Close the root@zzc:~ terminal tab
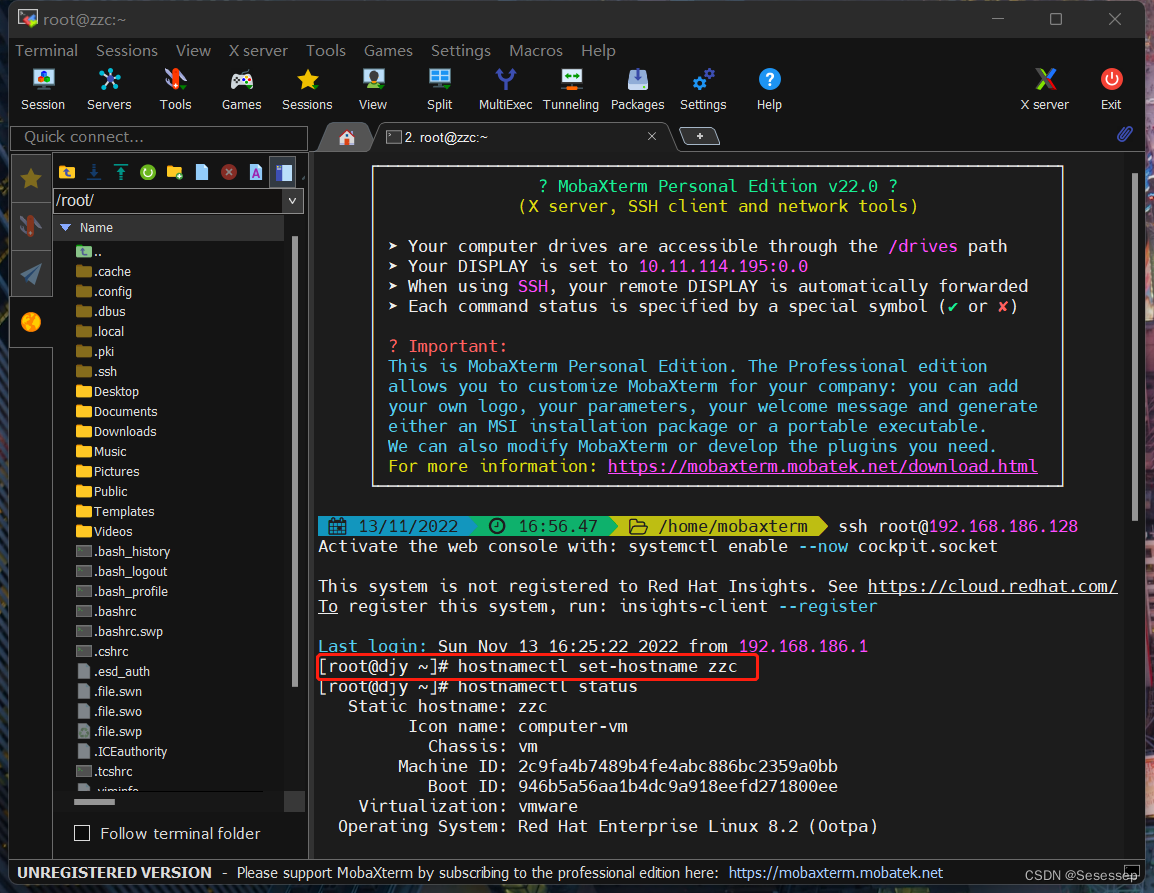 [651, 136]
